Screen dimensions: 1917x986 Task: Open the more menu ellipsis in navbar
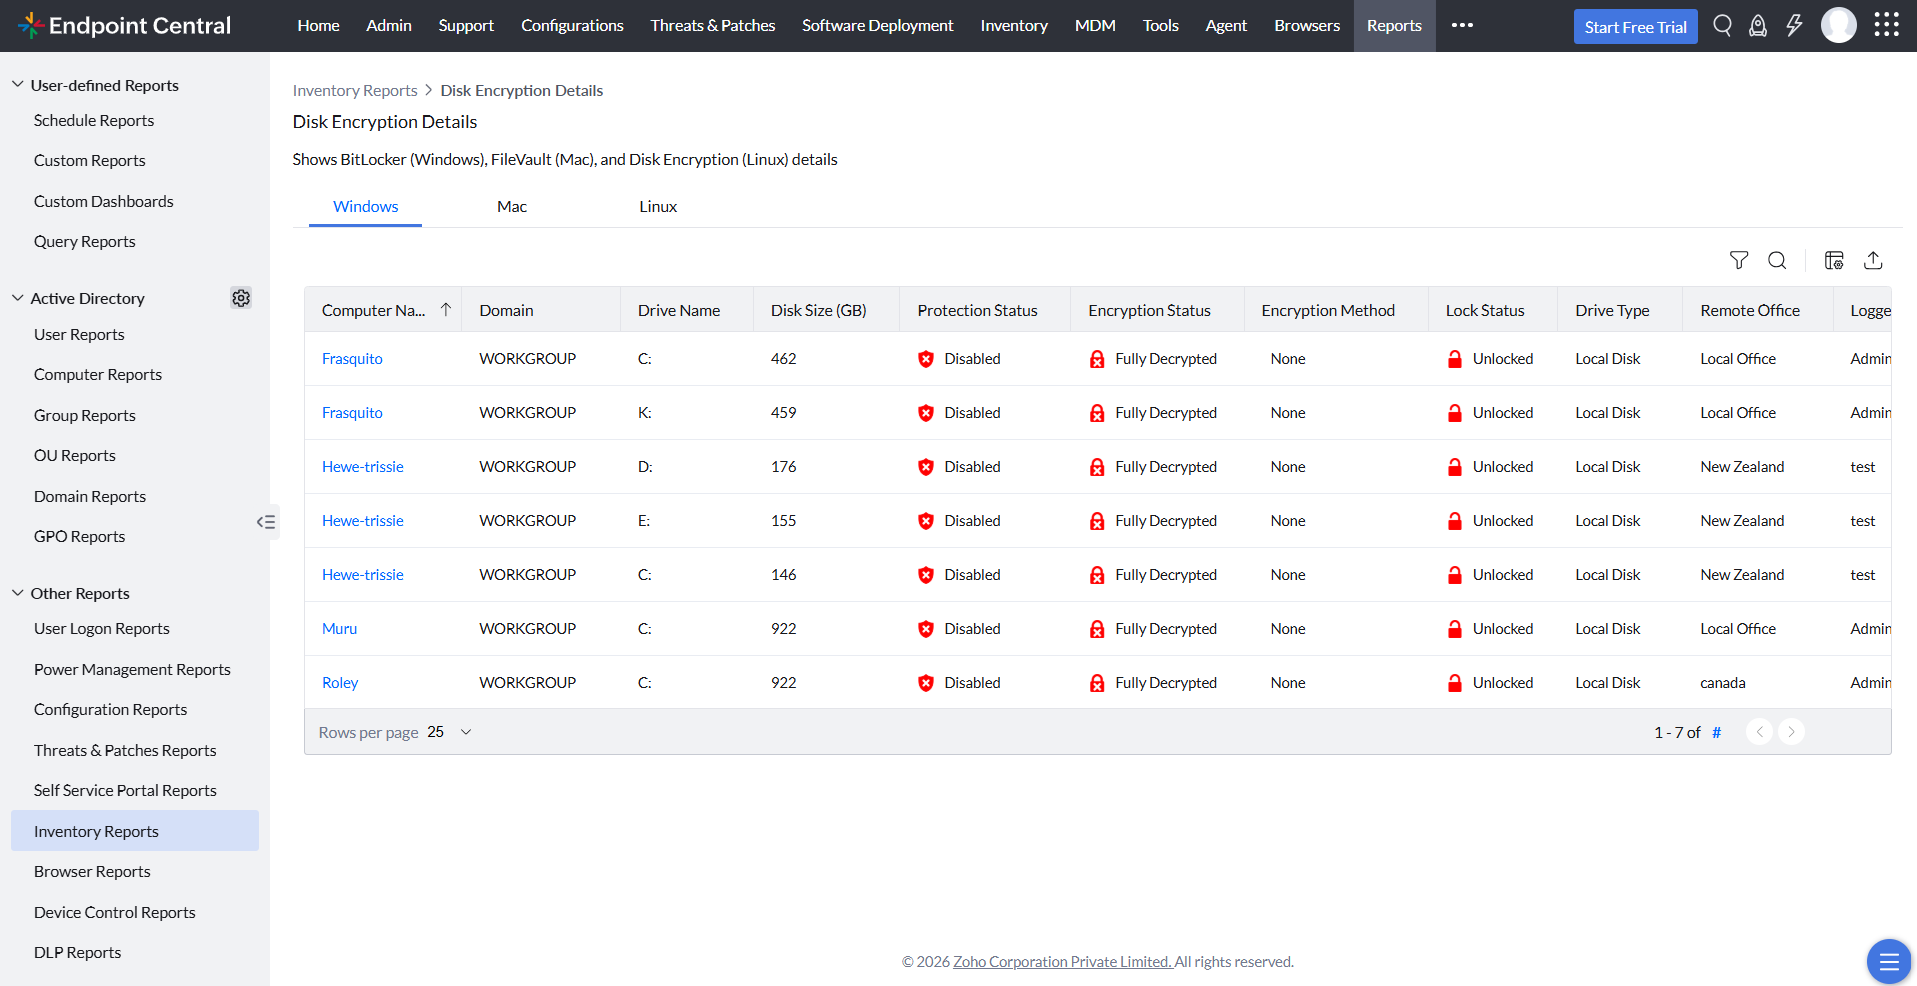(1462, 25)
